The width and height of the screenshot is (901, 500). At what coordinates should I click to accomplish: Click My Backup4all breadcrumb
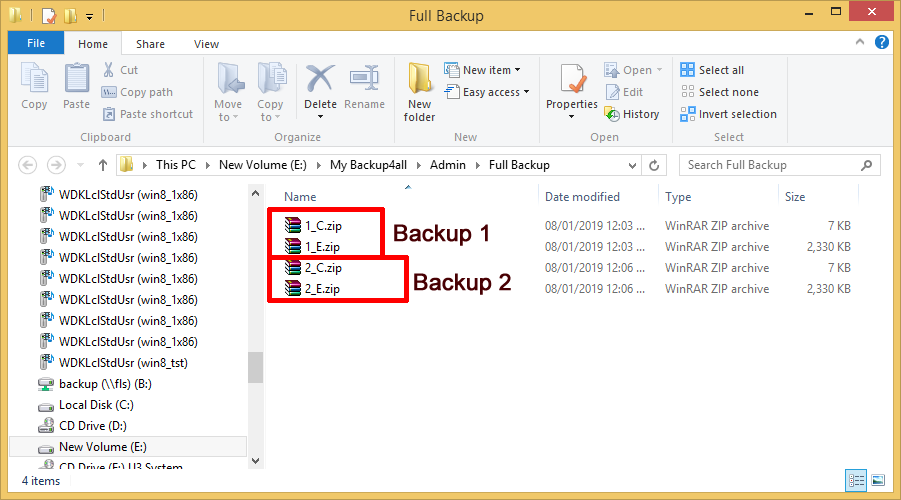click(x=368, y=165)
